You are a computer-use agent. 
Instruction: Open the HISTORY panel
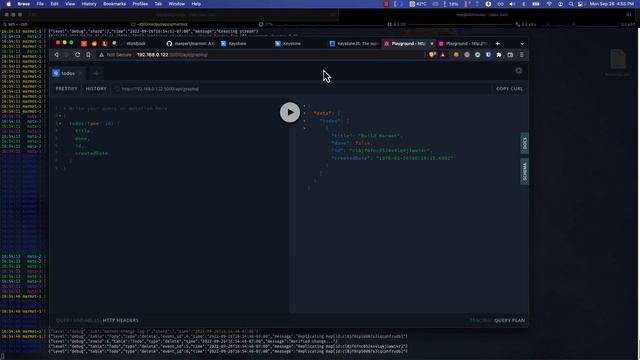(96, 89)
